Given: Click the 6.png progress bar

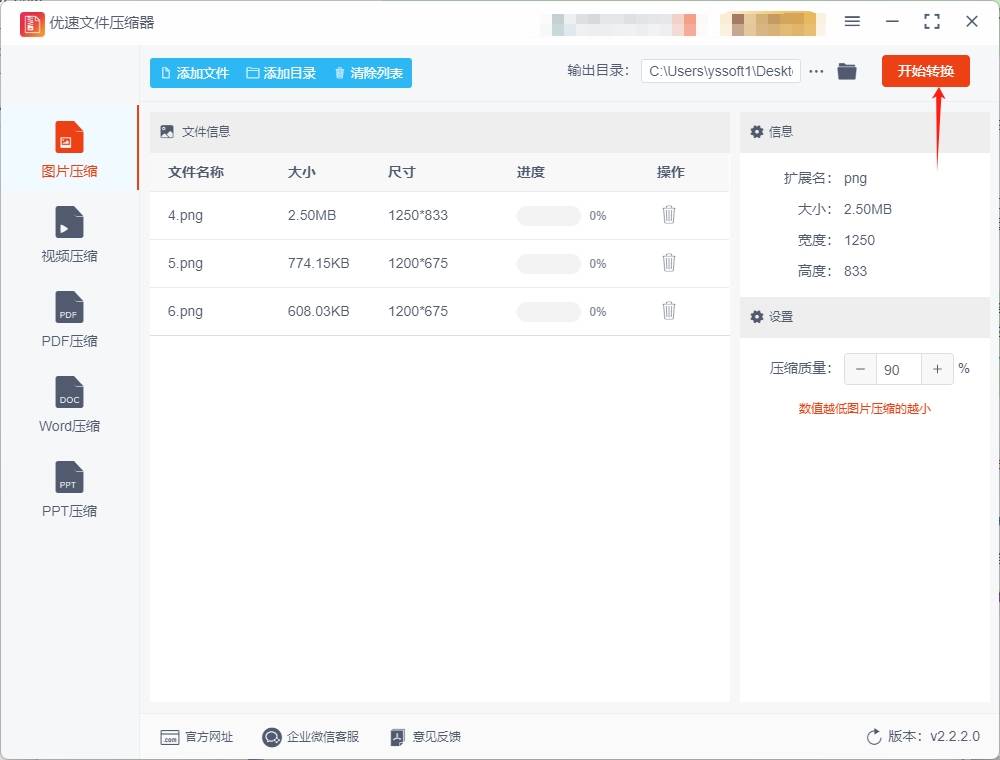Looking at the screenshot, I should coord(548,311).
